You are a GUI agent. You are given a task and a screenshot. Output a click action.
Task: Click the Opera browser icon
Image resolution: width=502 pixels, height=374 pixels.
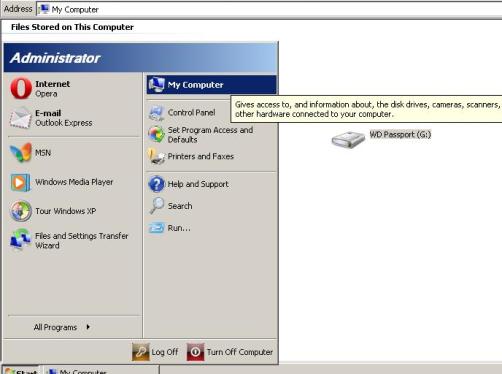click(x=21, y=88)
